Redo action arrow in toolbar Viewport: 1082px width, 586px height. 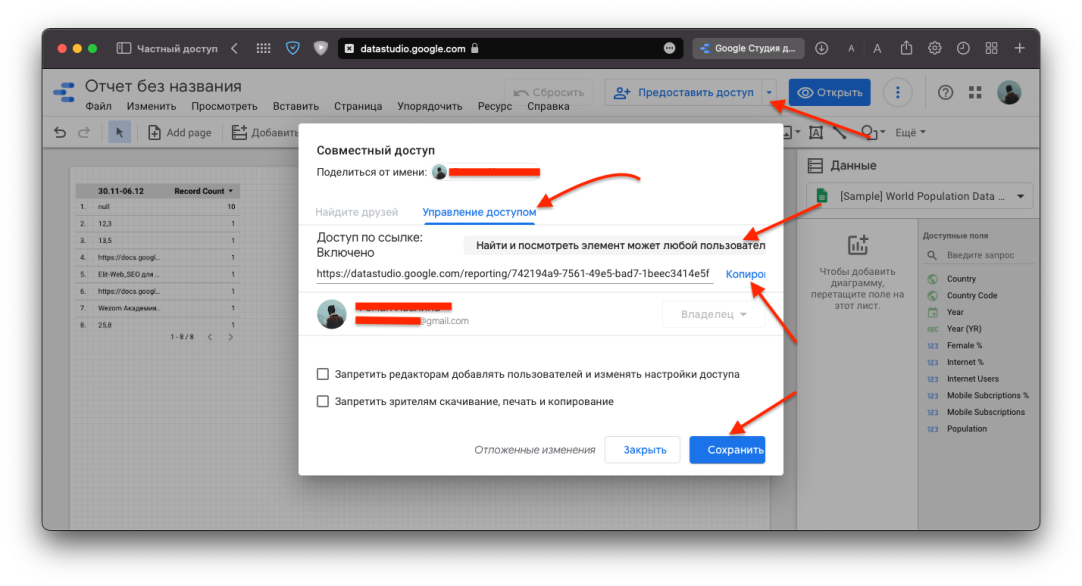click(x=83, y=132)
